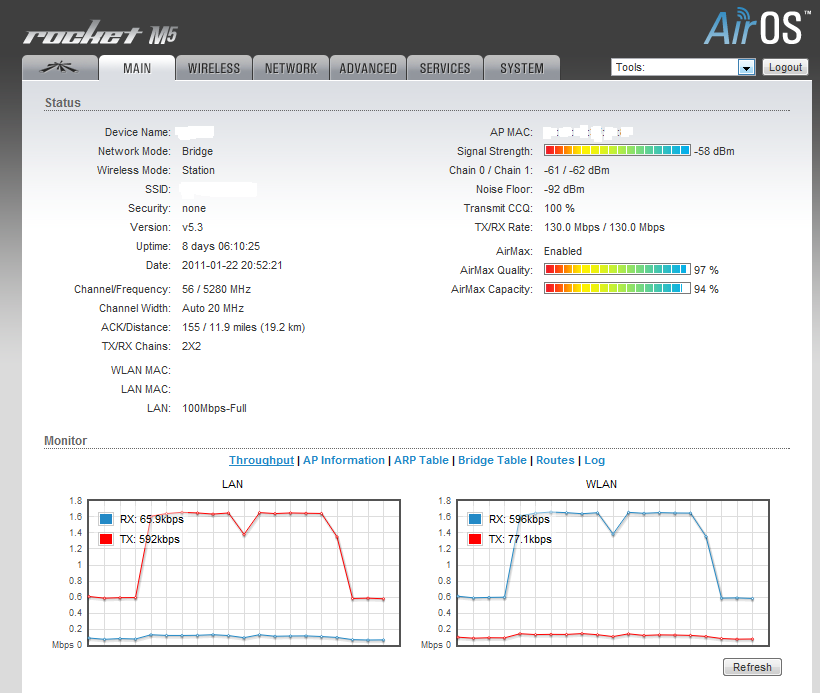Click the Status section heading
The width and height of the screenshot is (820, 693).
point(63,103)
